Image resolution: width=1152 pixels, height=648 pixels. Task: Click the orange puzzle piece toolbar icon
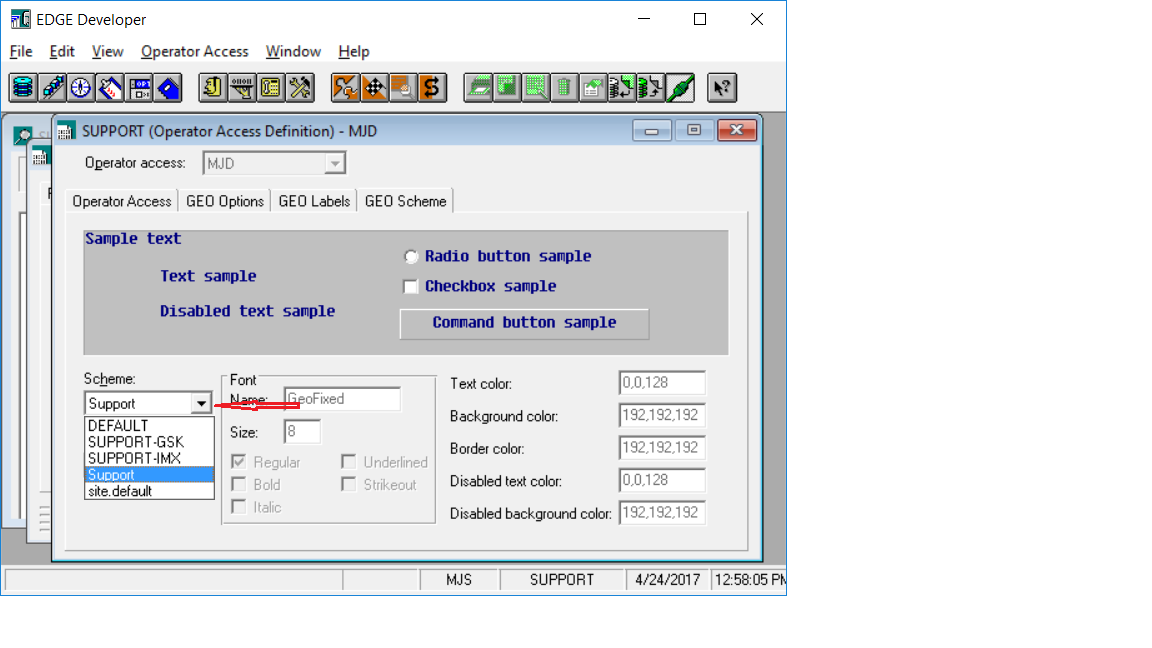point(345,87)
